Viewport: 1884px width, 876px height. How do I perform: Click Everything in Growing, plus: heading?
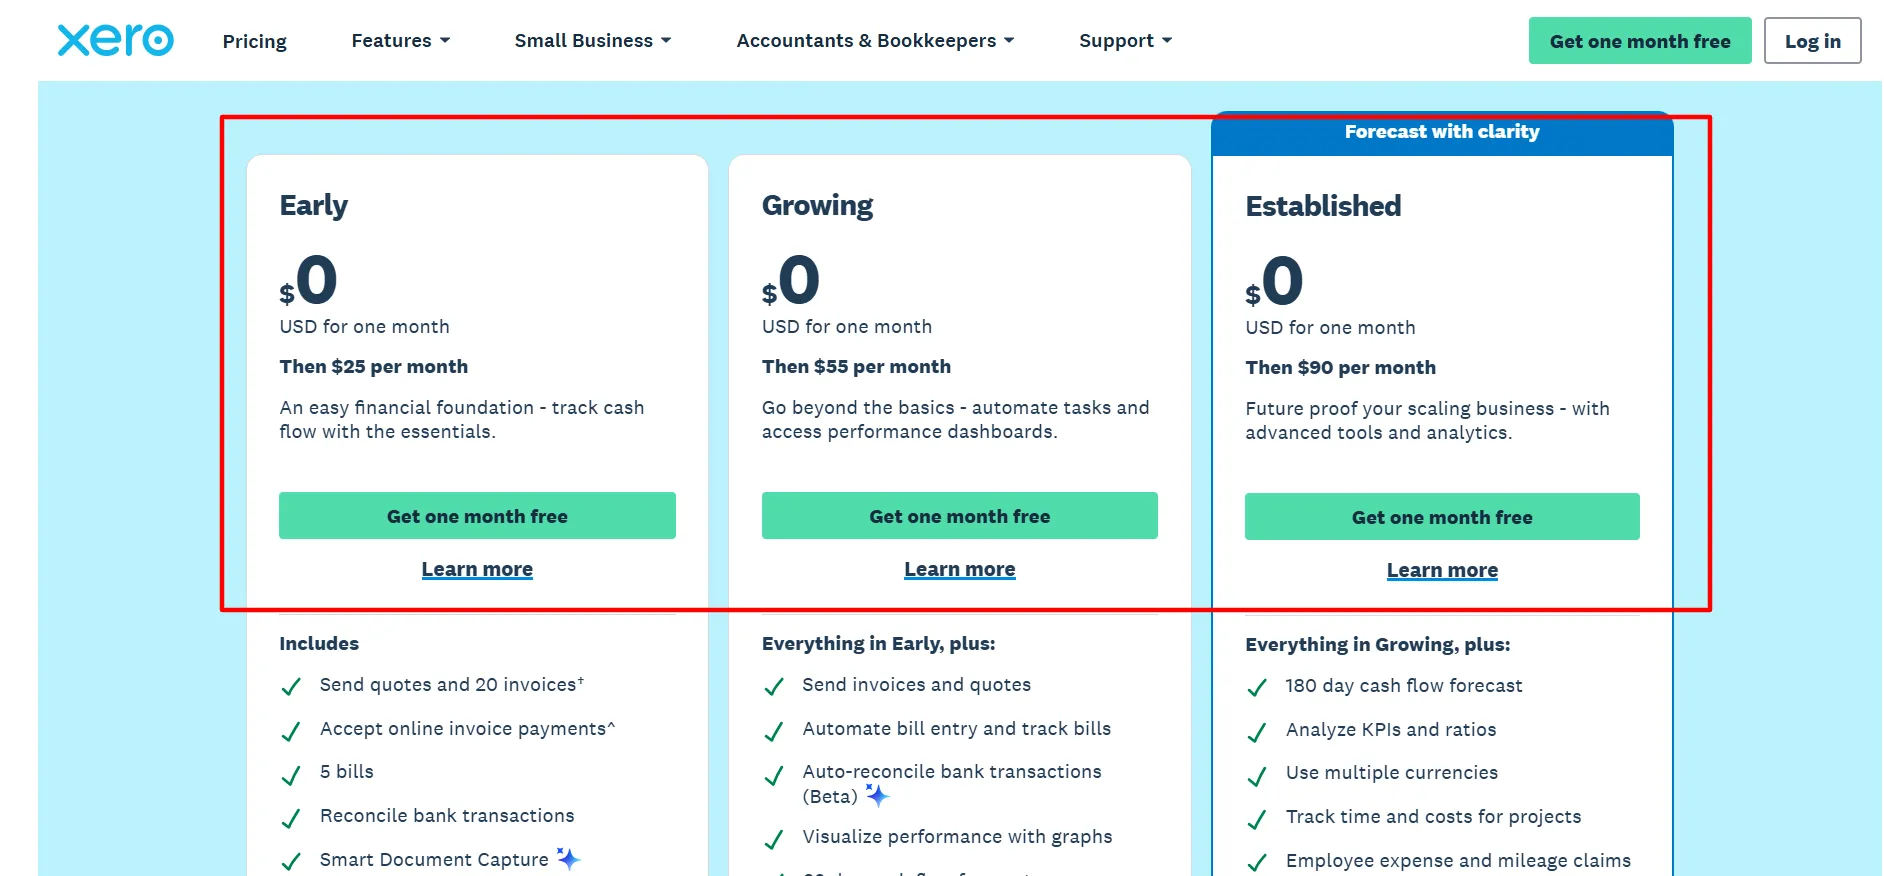pos(1377,645)
